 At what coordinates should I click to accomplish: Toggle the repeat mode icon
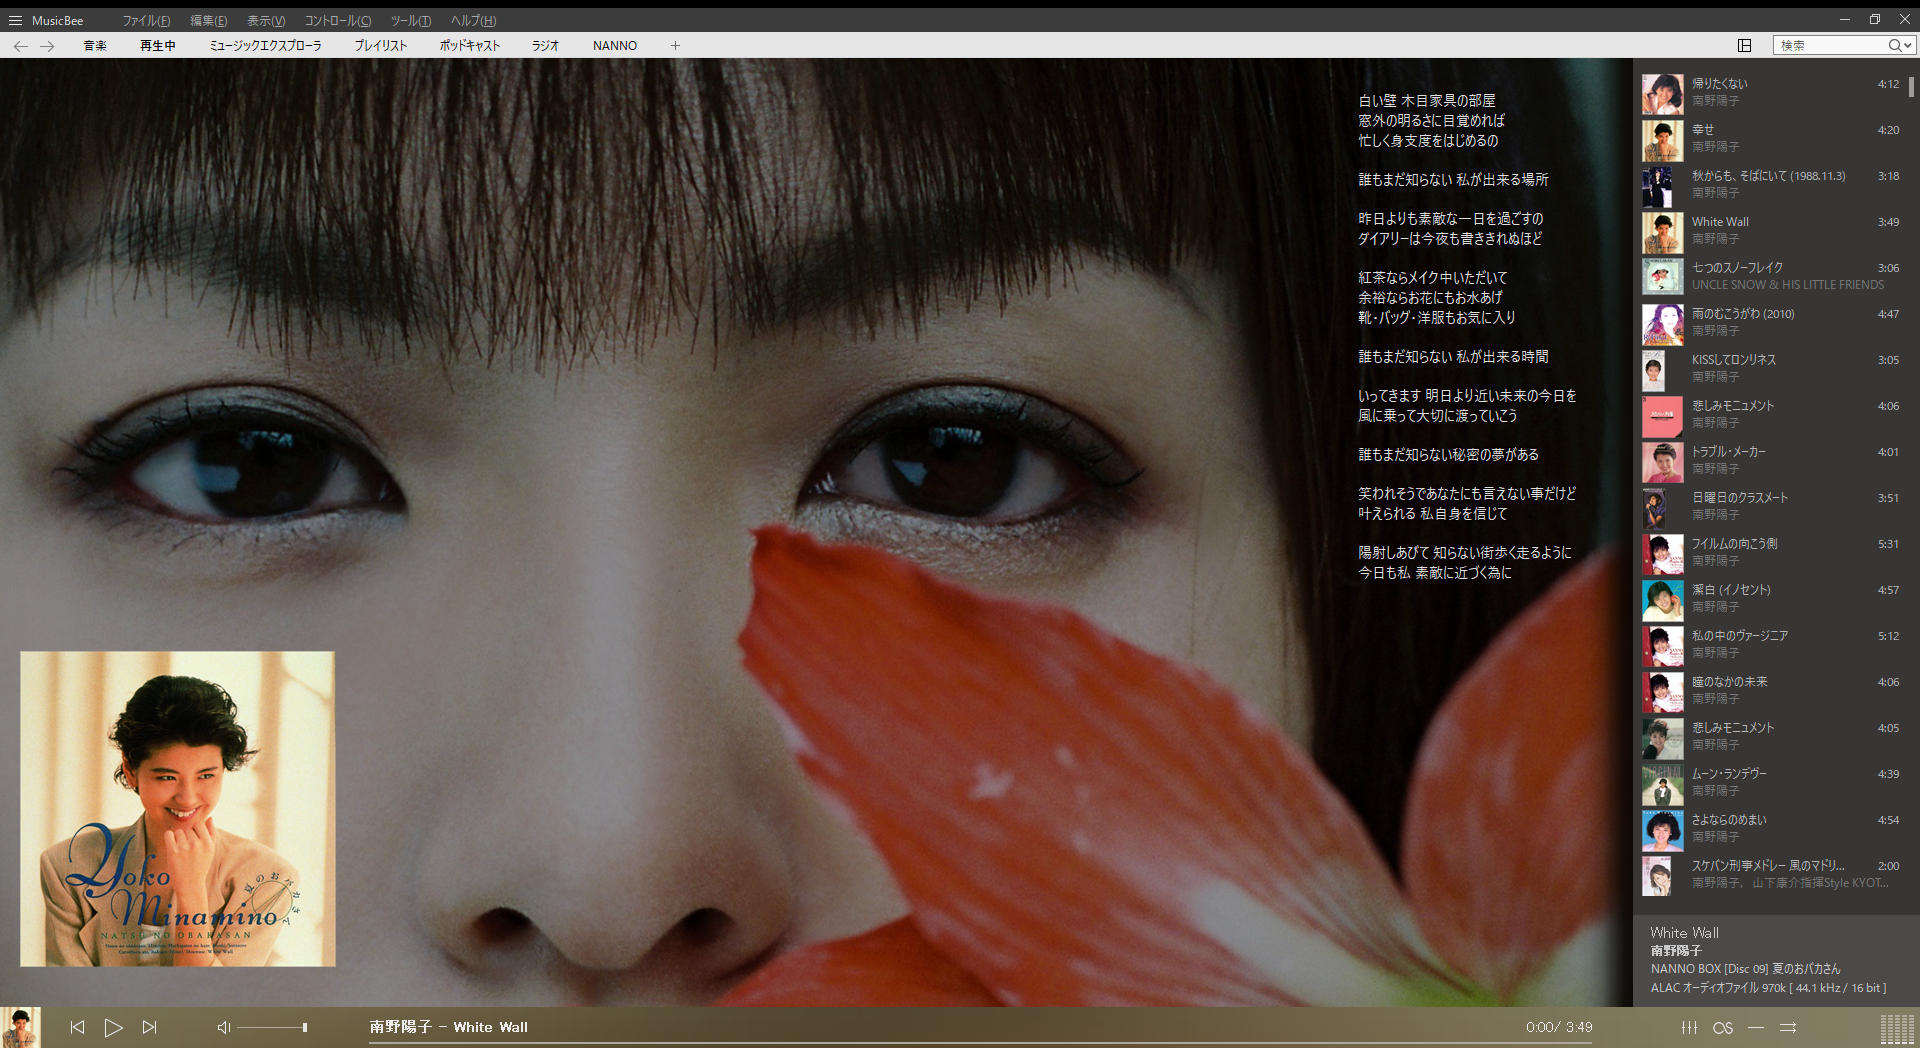[1756, 1027]
